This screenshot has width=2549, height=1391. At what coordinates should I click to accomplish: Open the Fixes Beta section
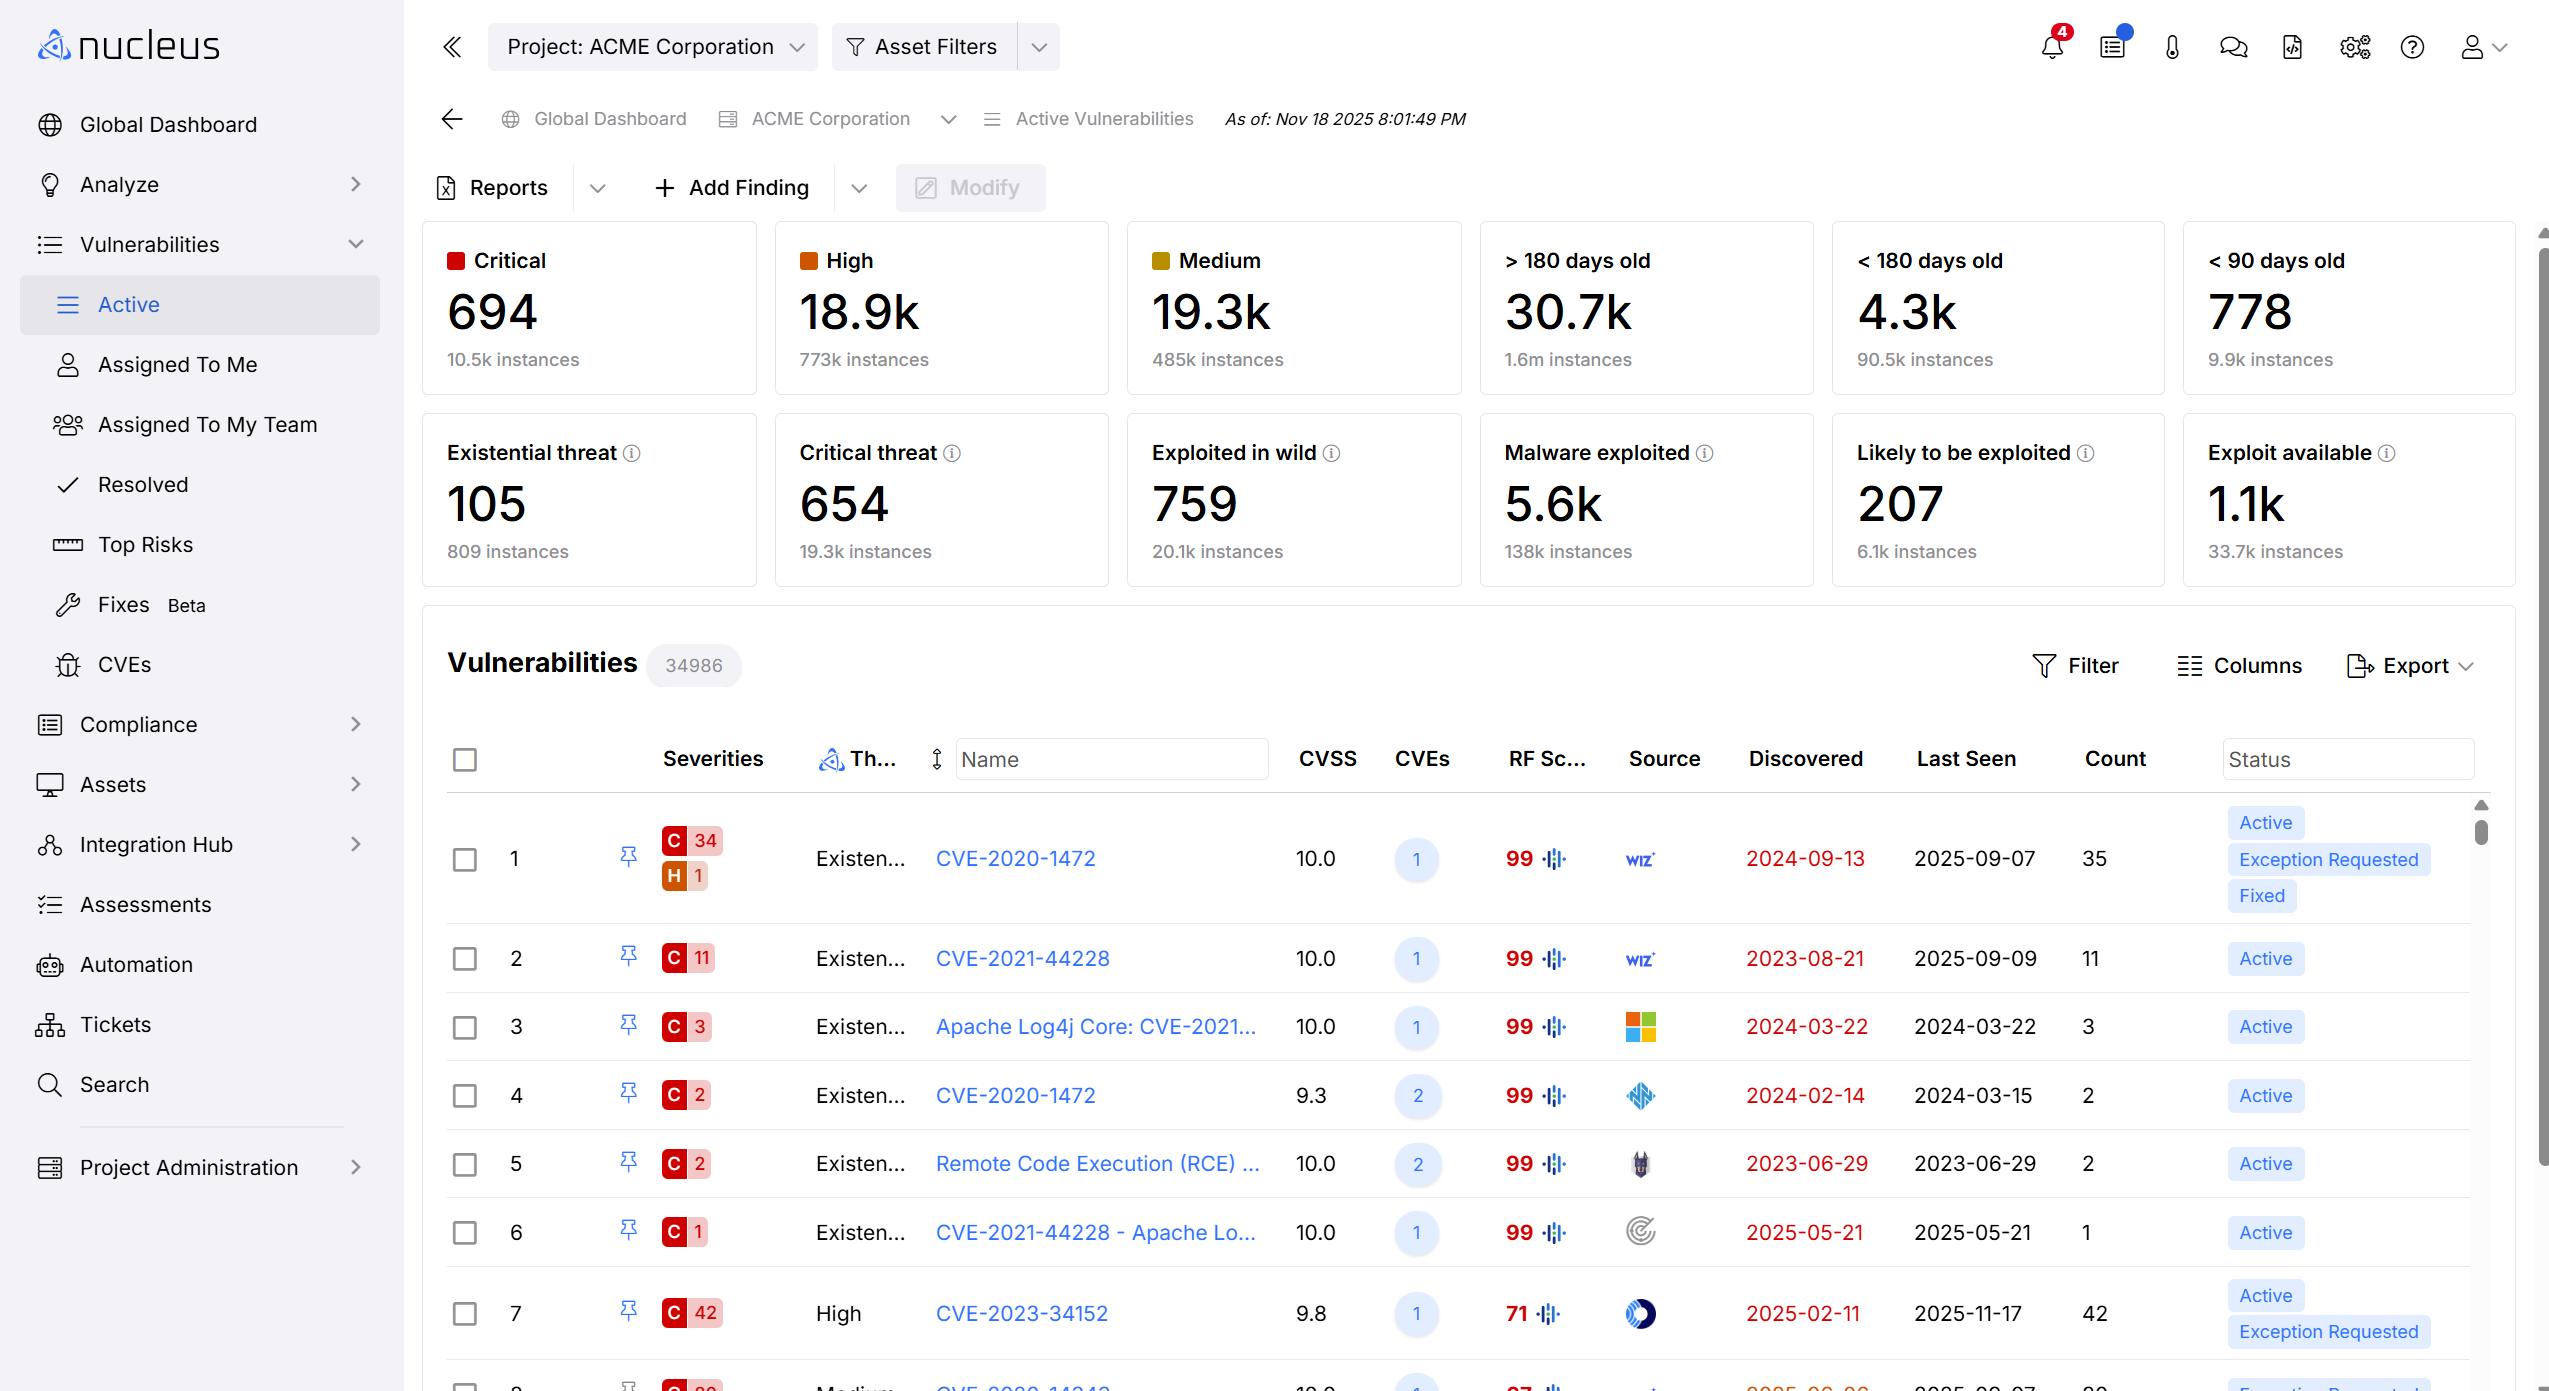(x=126, y=604)
